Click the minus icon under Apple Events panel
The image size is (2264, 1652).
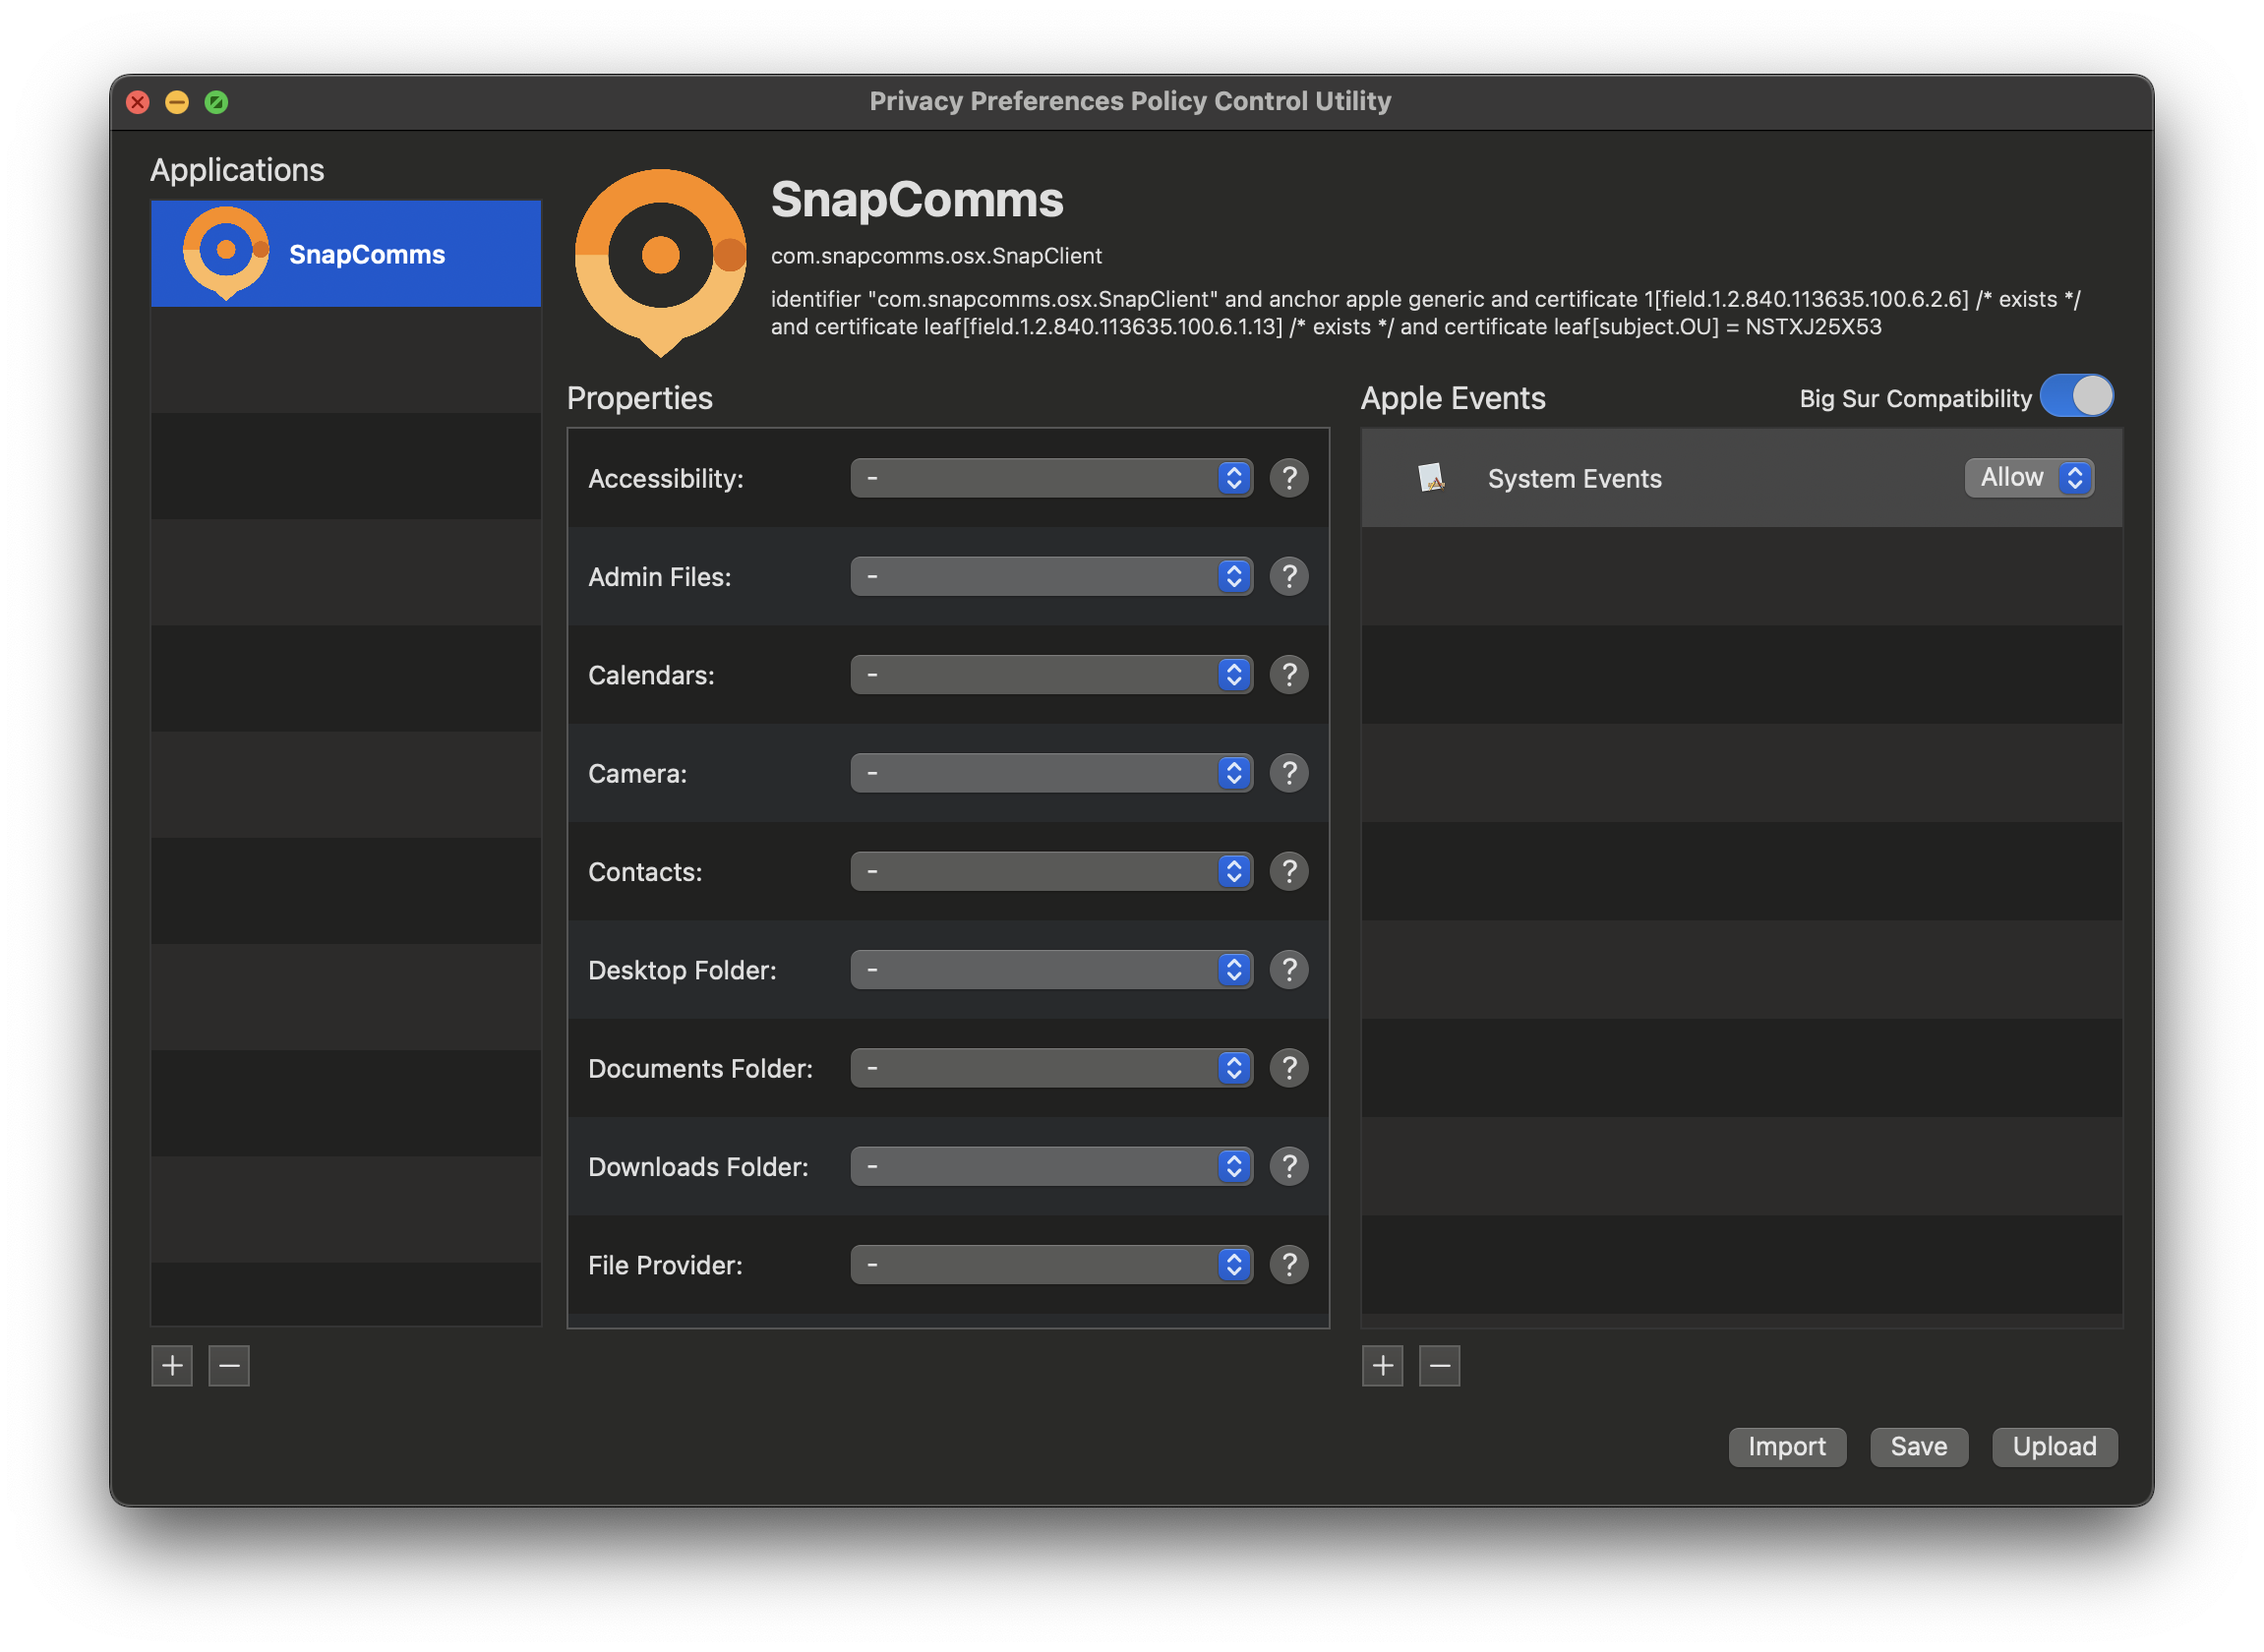pos(1439,1365)
